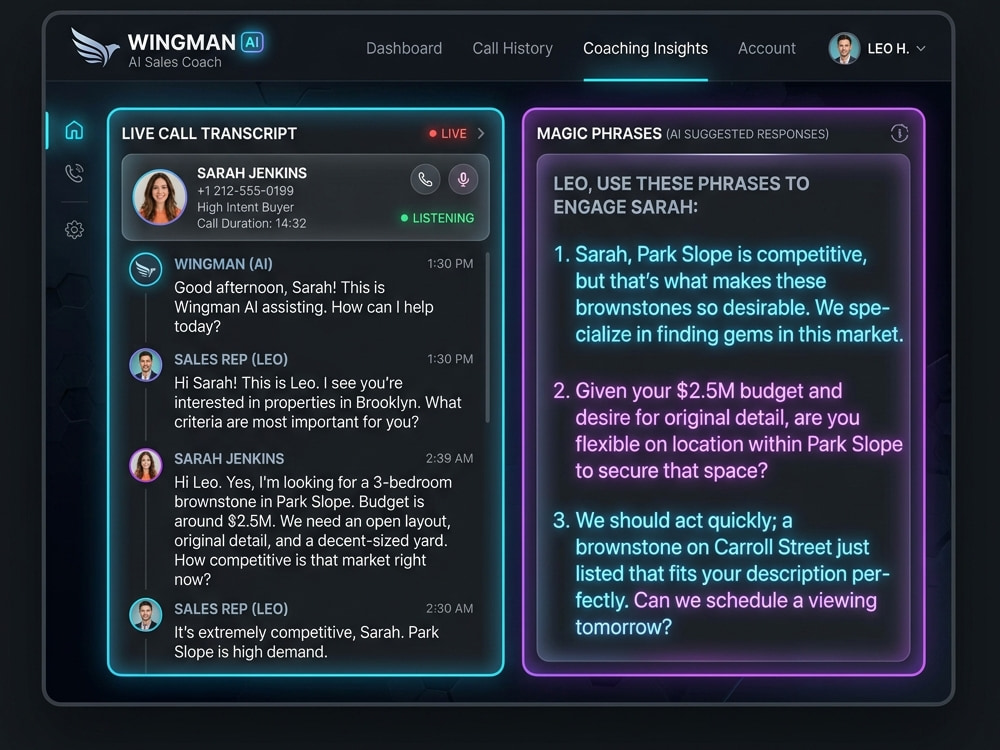Click Leo's avatar on the 1:30 PM message

point(145,365)
